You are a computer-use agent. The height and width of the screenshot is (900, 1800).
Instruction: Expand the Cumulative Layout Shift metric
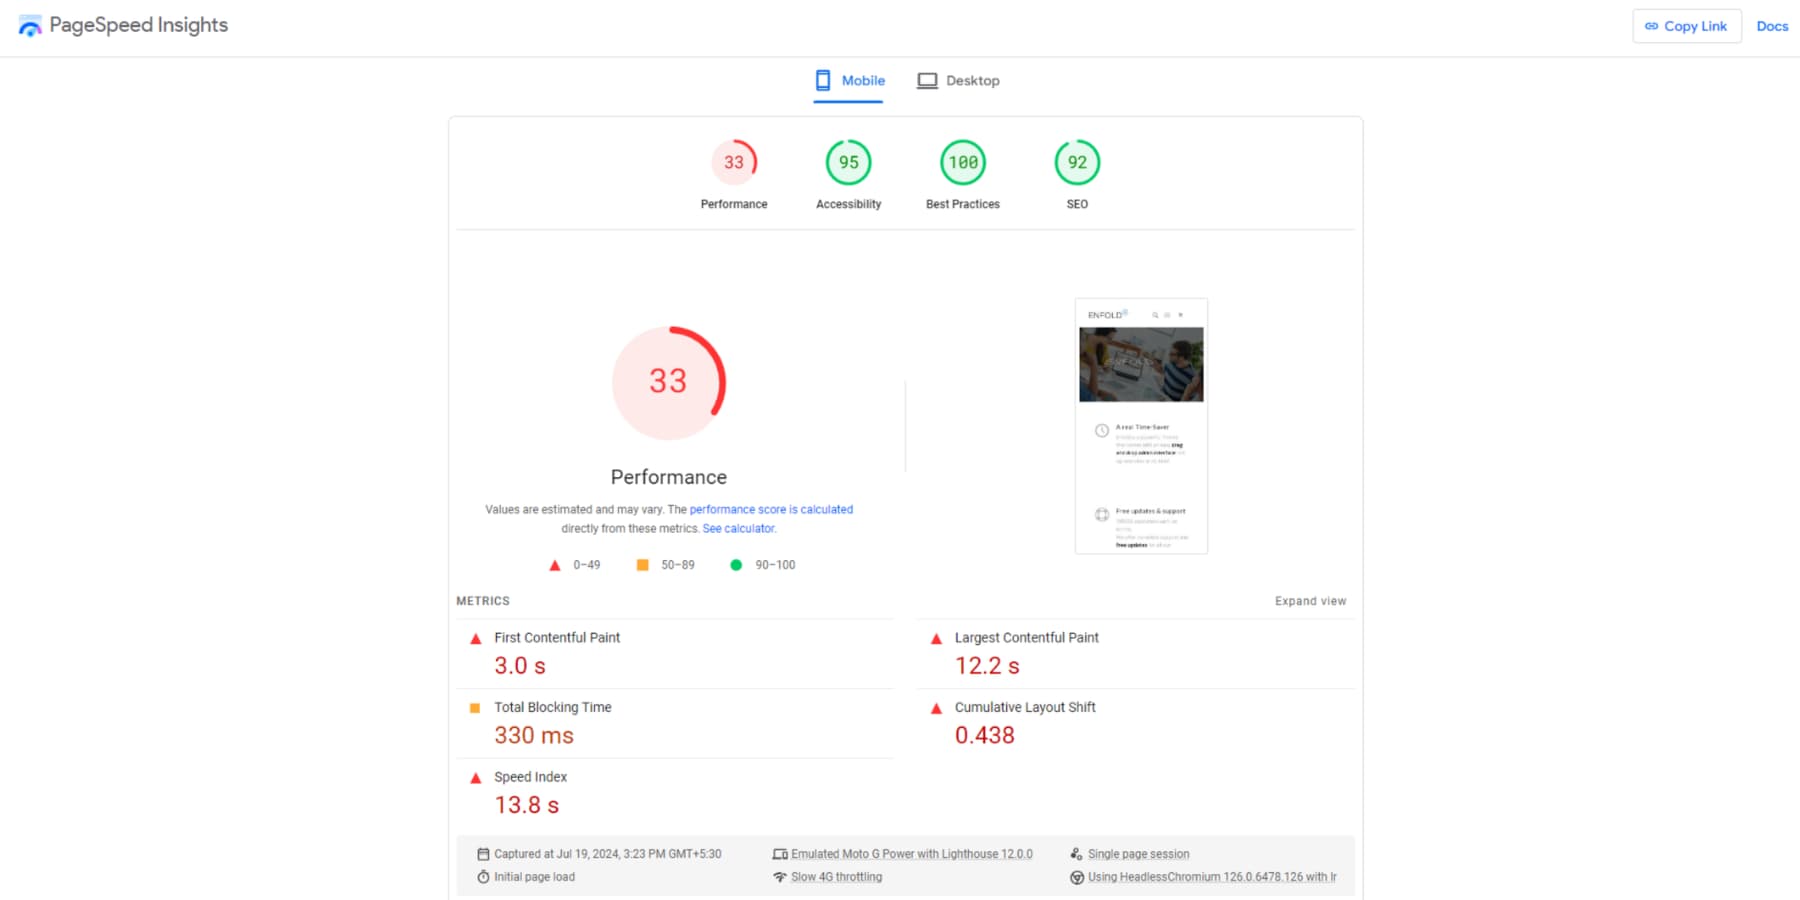1025,707
